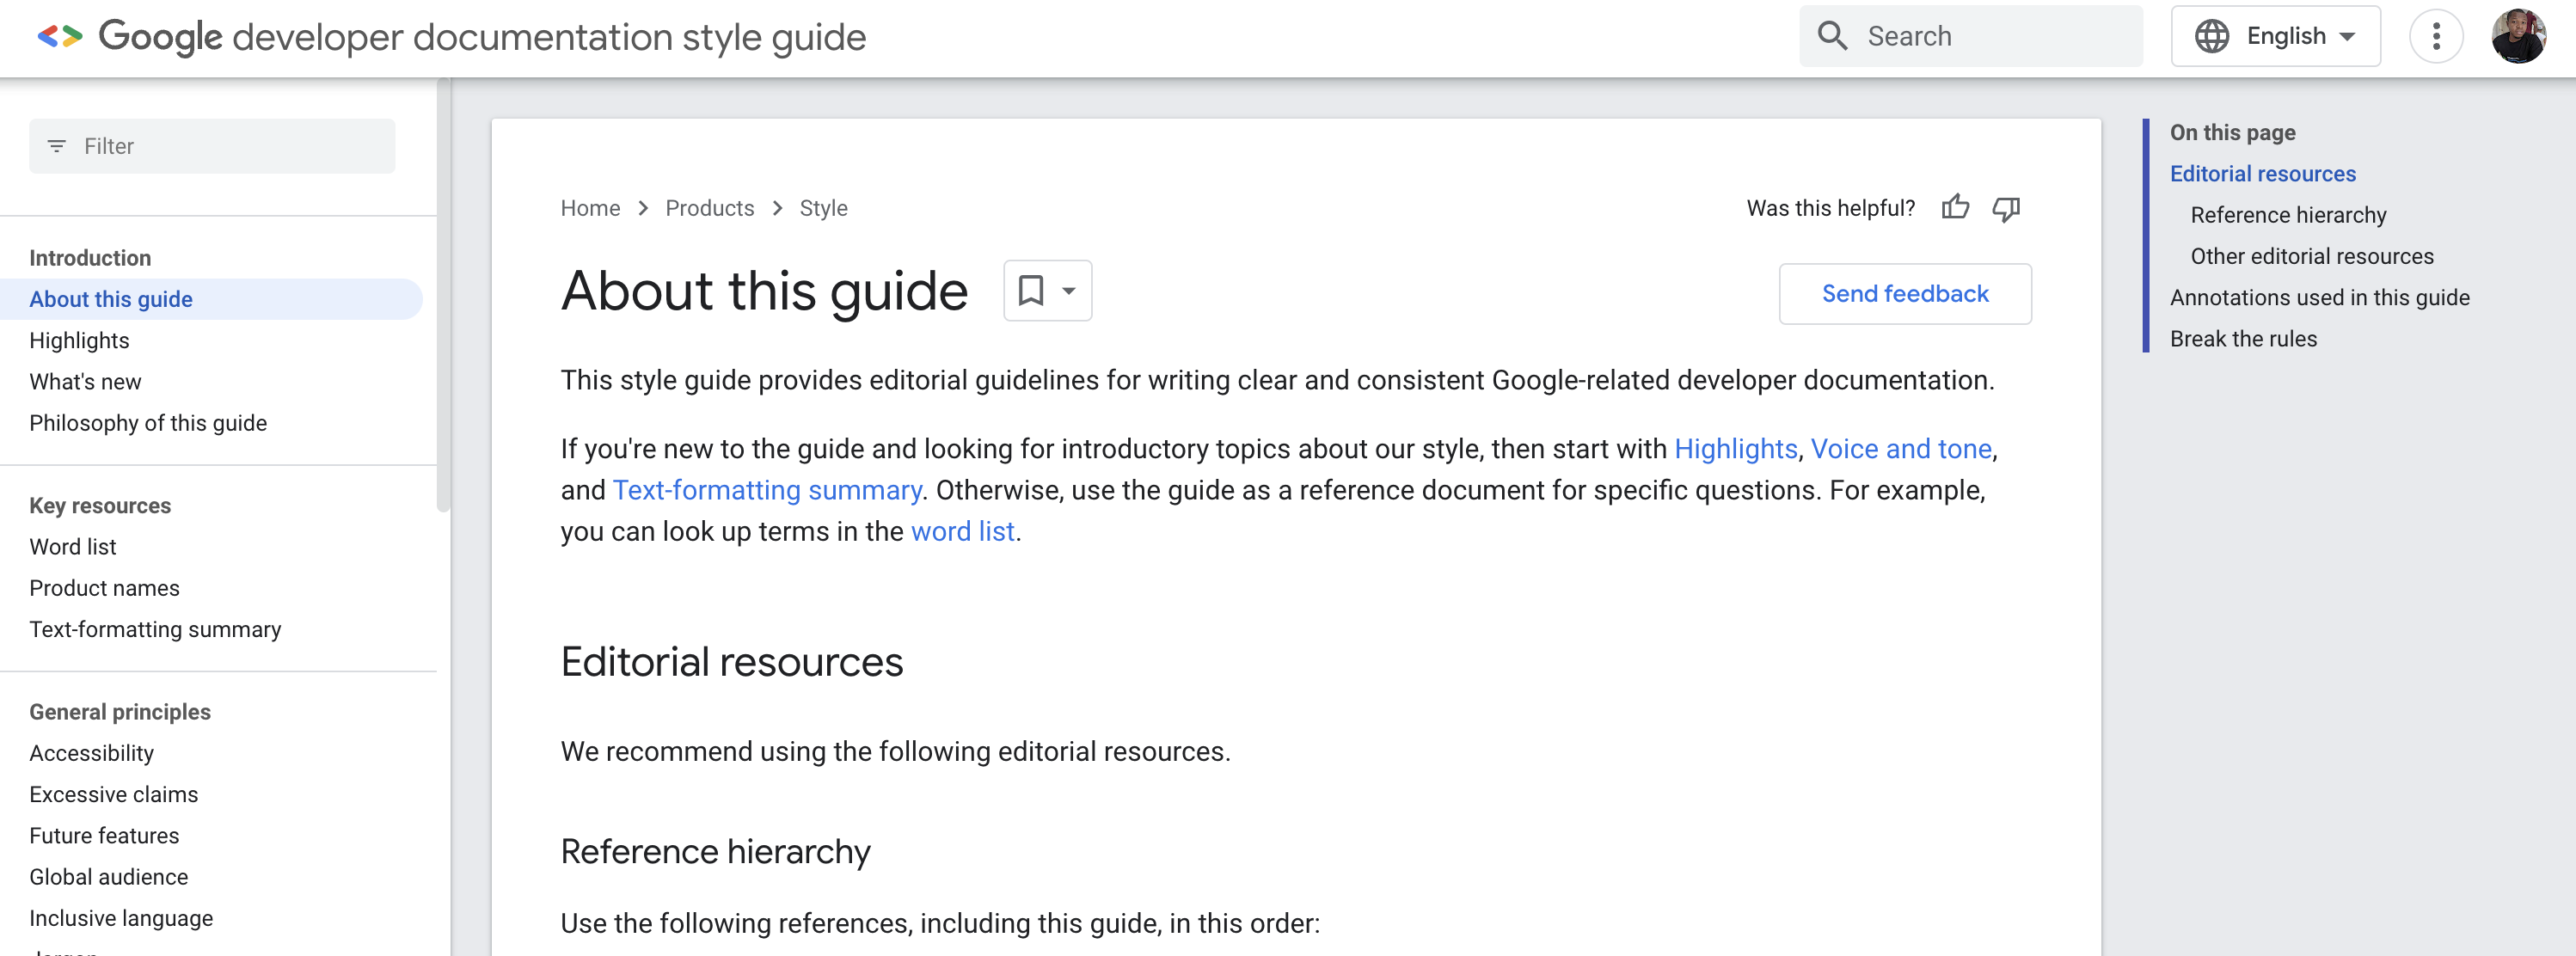The height and width of the screenshot is (956, 2576).
Task: Click the About this guide page title
Action: [x=764, y=291]
